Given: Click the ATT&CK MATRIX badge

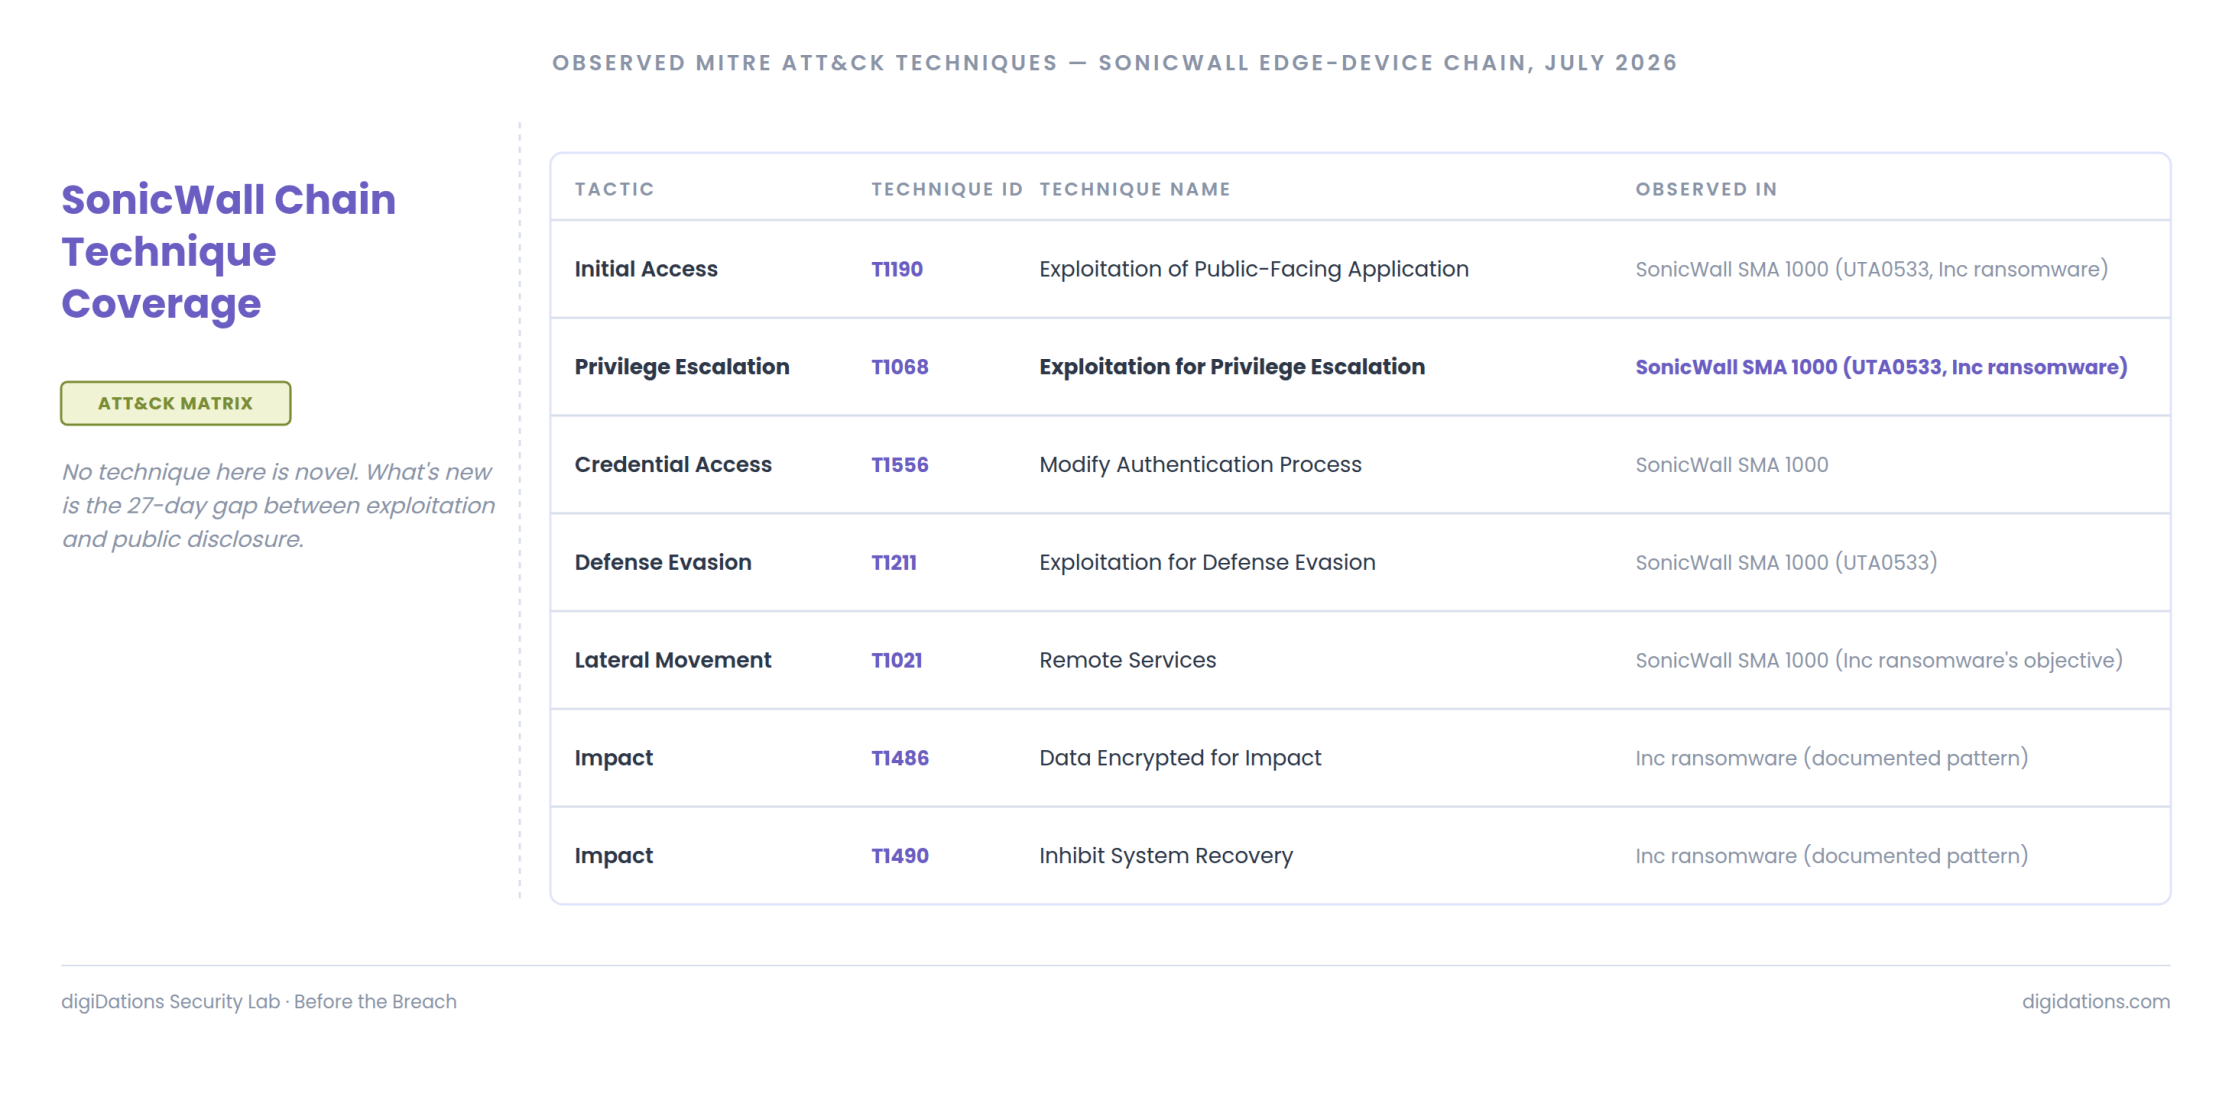Looking at the screenshot, I should (x=176, y=403).
